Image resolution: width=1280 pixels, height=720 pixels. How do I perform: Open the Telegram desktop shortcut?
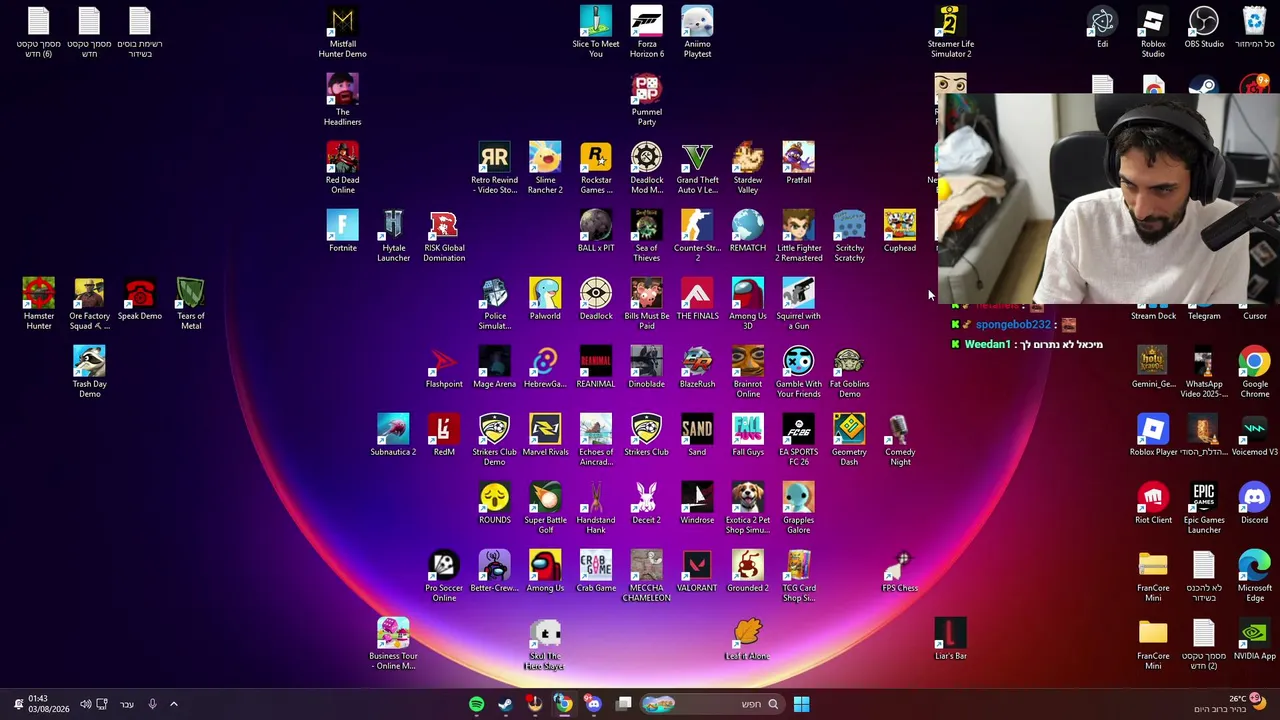pyautogui.click(x=1204, y=313)
